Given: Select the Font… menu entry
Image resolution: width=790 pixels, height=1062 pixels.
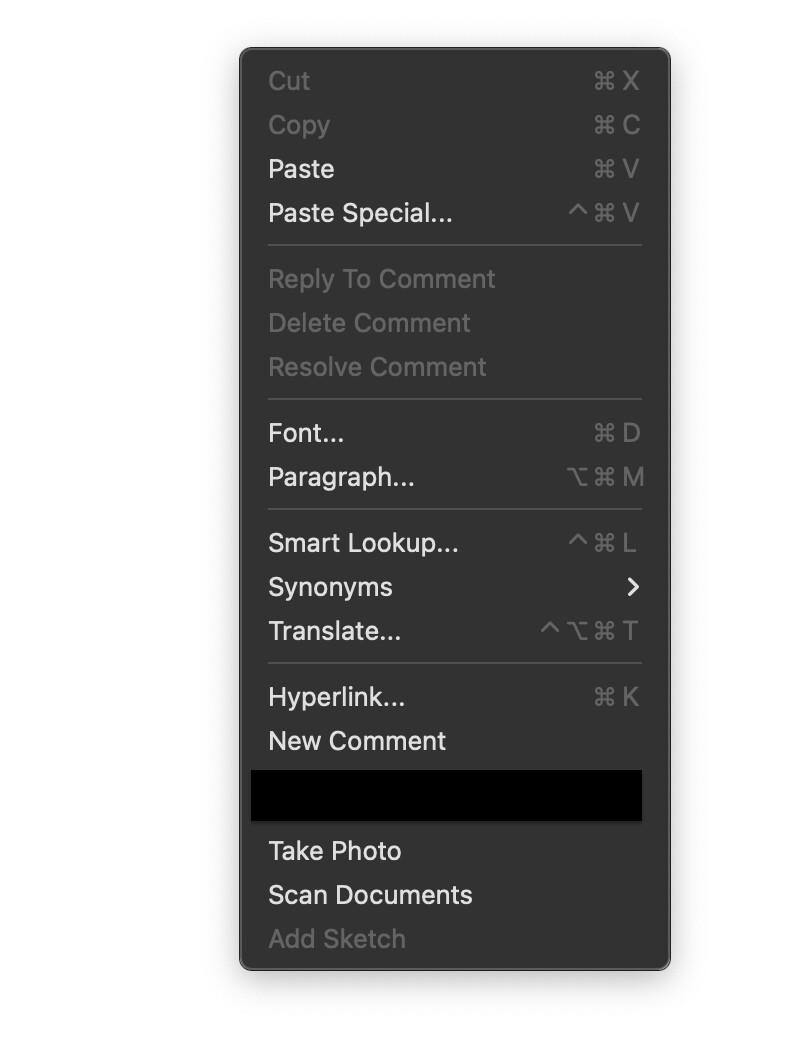Looking at the screenshot, I should (x=455, y=433).
